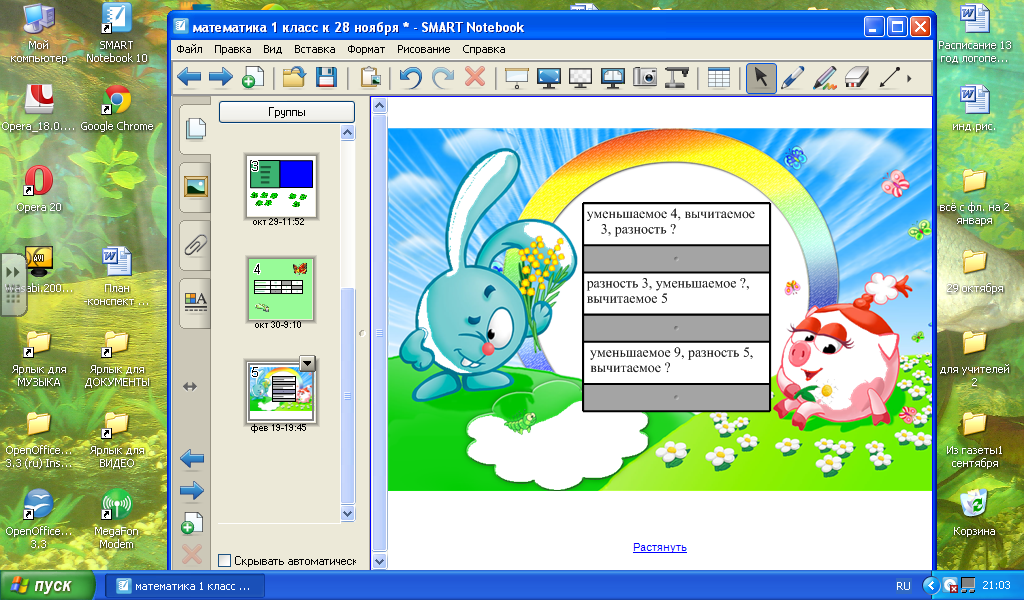Insert a table from the toolbar
Screen dimensions: 1024x600
(x=718, y=78)
